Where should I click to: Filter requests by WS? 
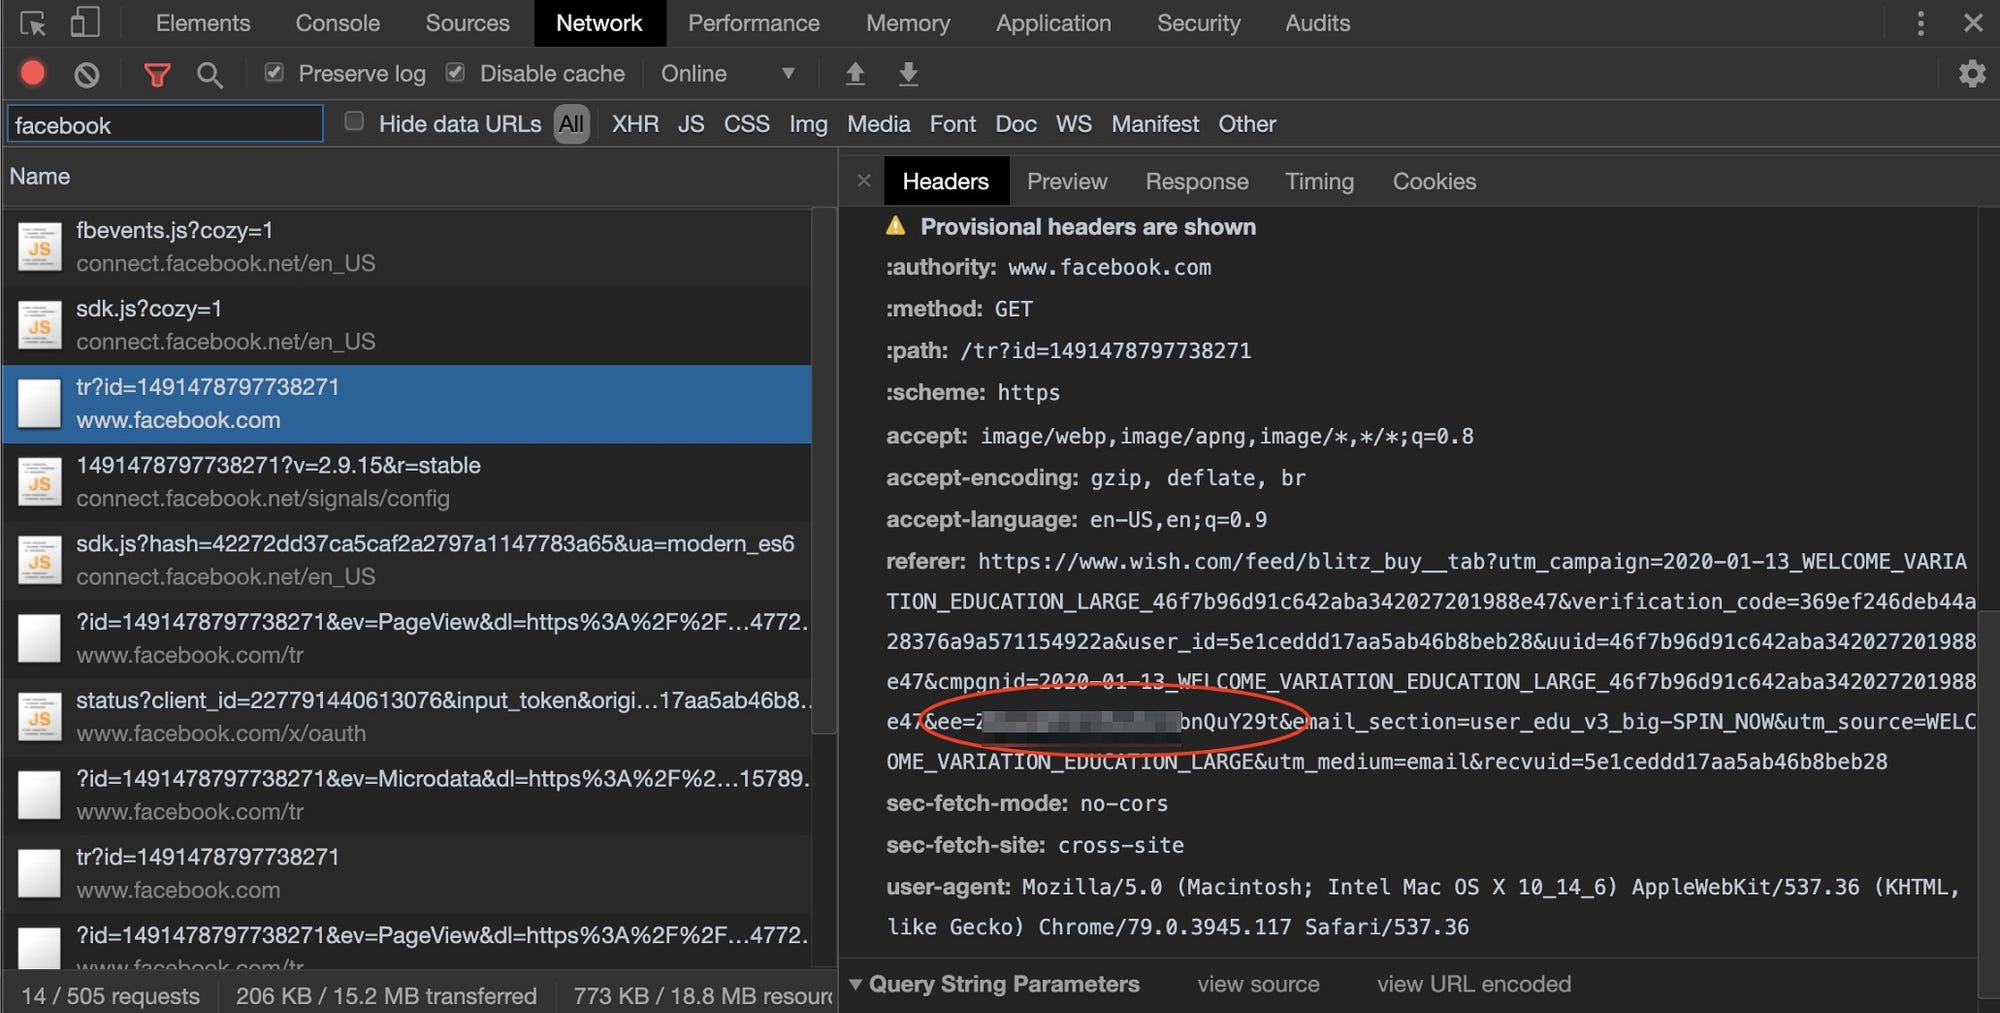pyautogui.click(x=1073, y=124)
